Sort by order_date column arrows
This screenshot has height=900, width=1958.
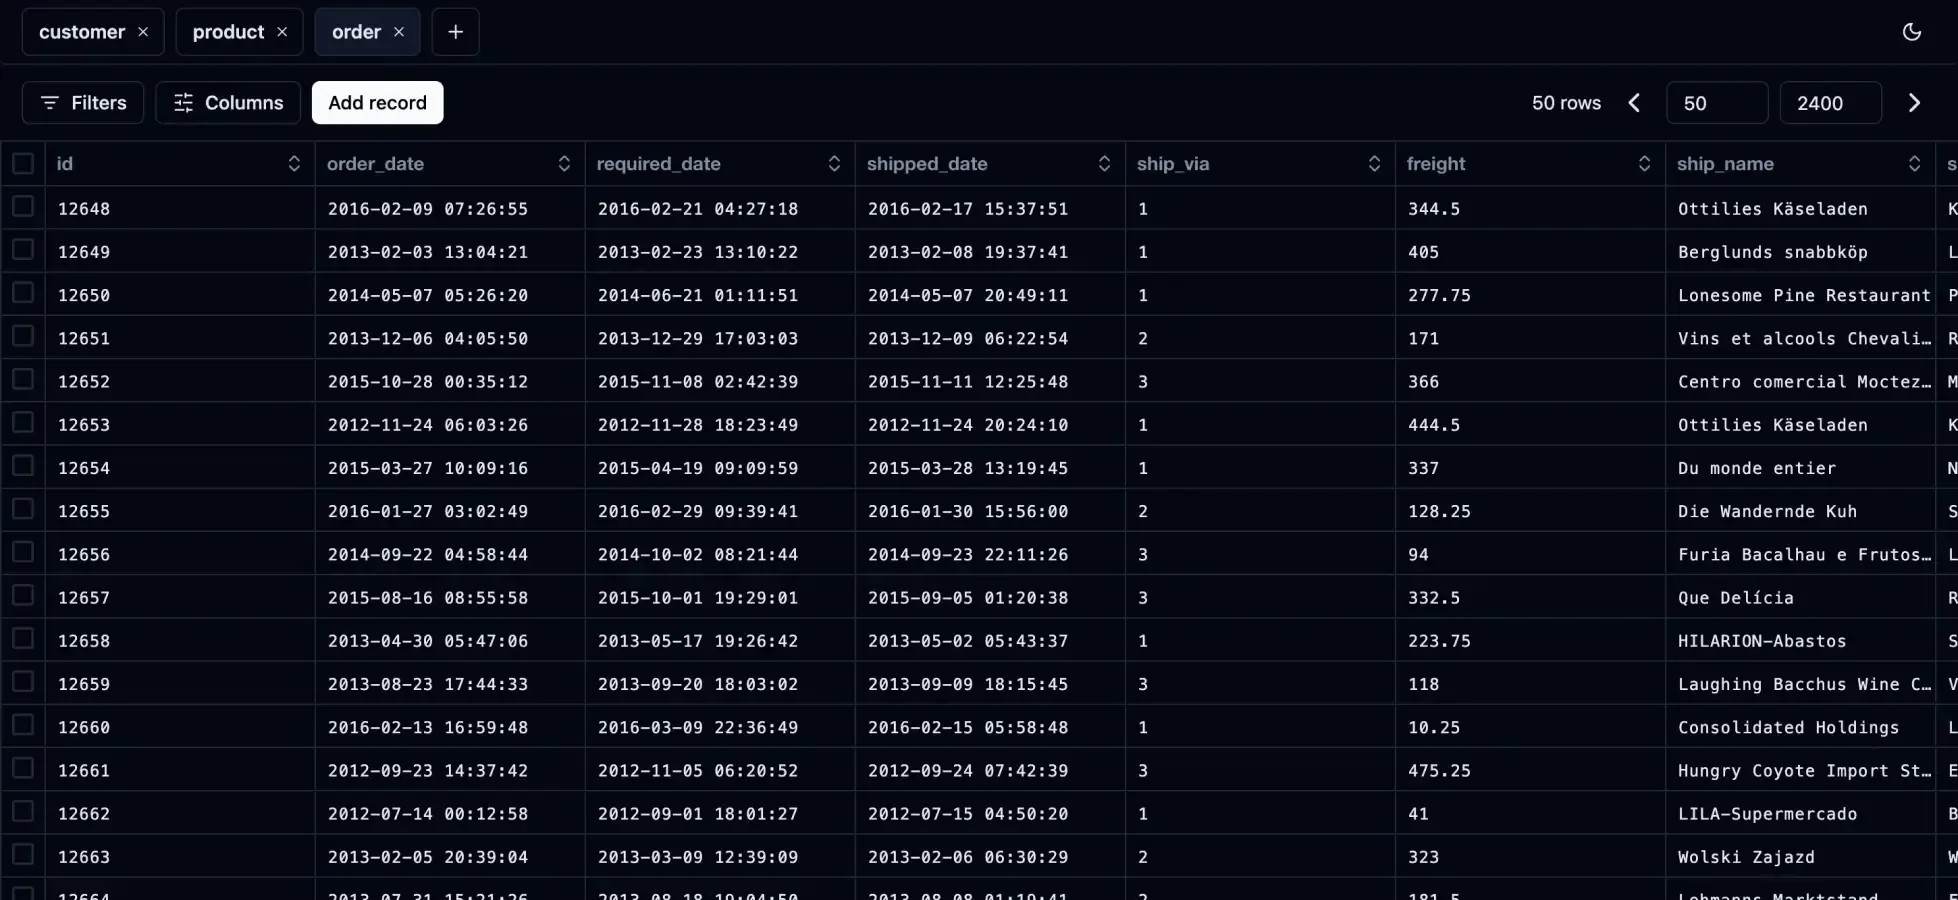pos(563,164)
